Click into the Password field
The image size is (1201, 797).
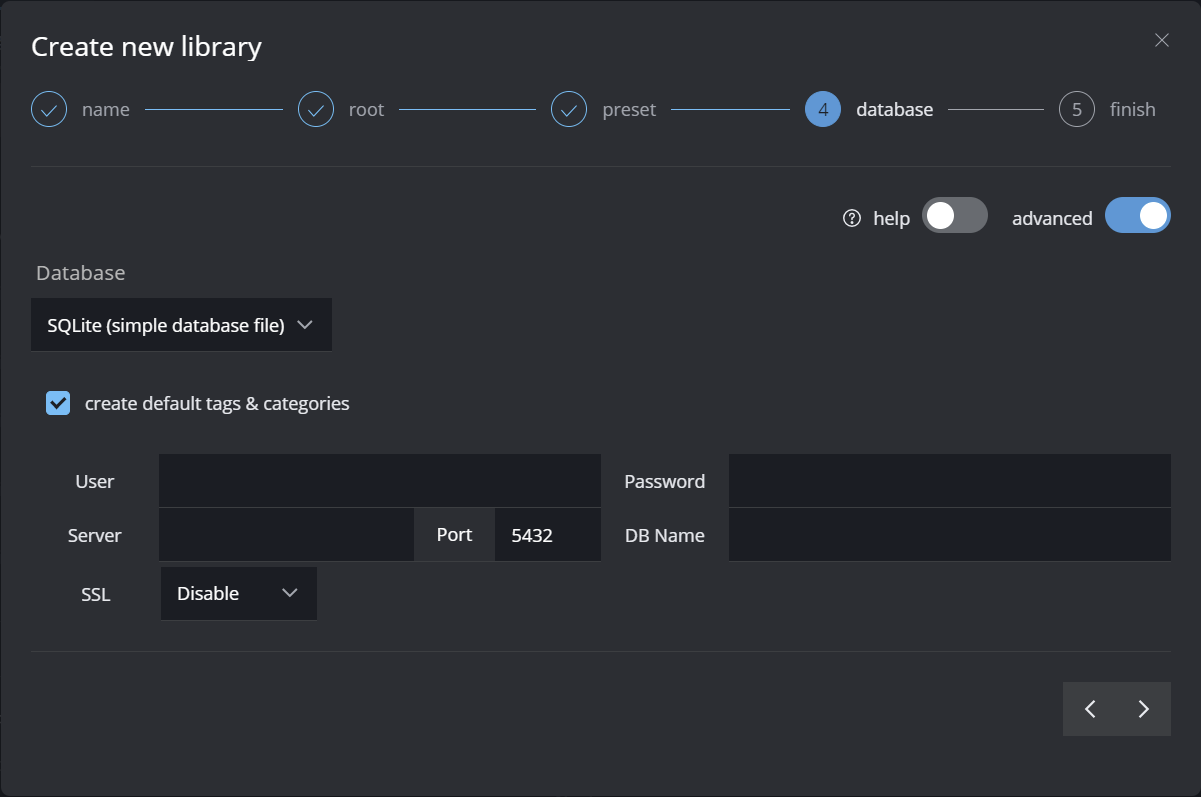pos(949,481)
